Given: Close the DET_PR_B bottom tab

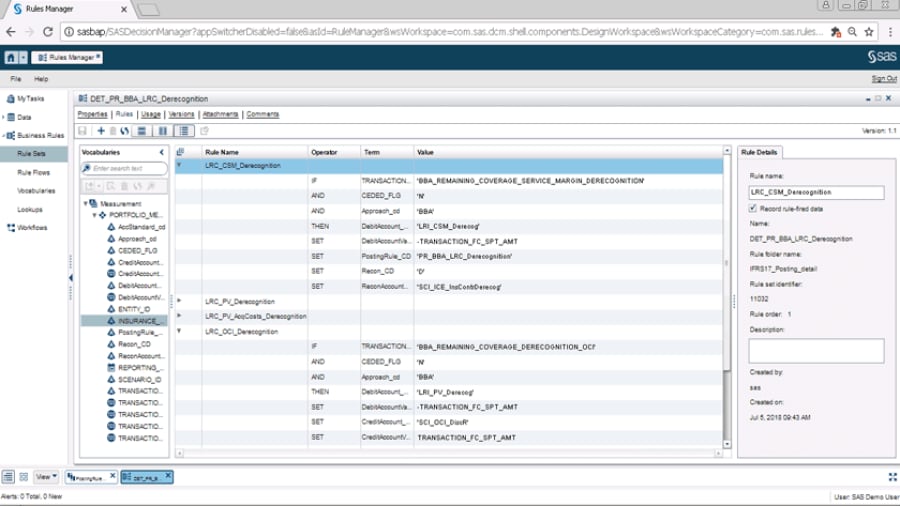Looking at the screenshot, I should click(168, 476).
